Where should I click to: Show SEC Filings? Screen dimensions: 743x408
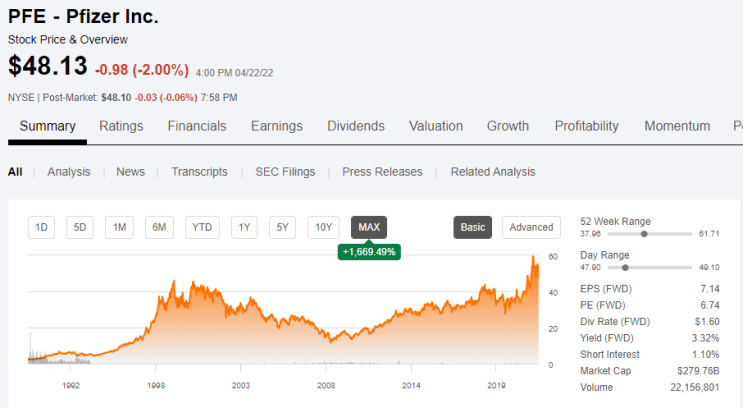pos(285,172)
